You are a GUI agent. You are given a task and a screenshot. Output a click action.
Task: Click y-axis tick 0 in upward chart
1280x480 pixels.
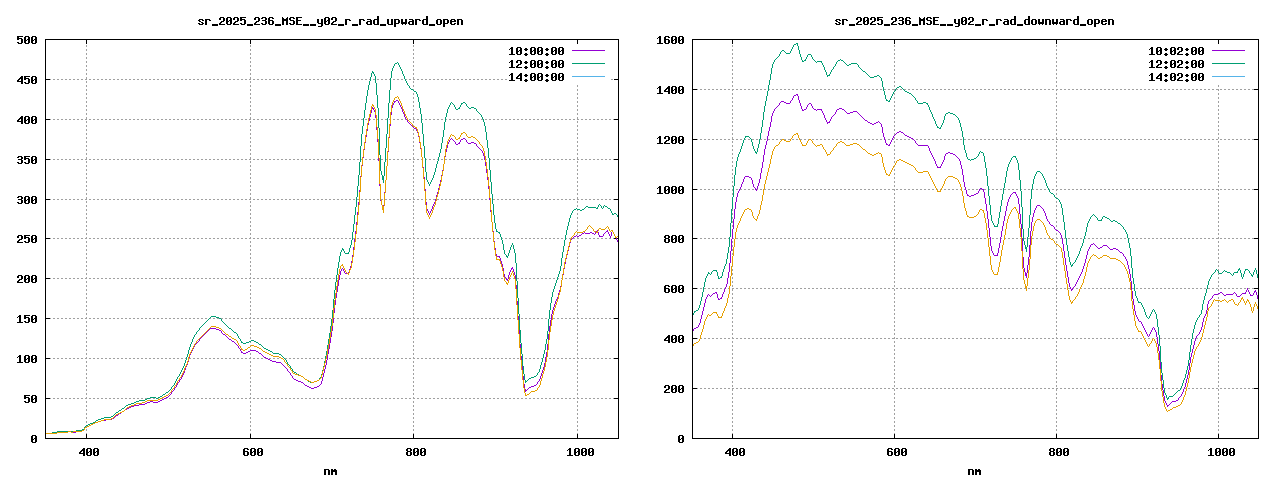point(34,439)
